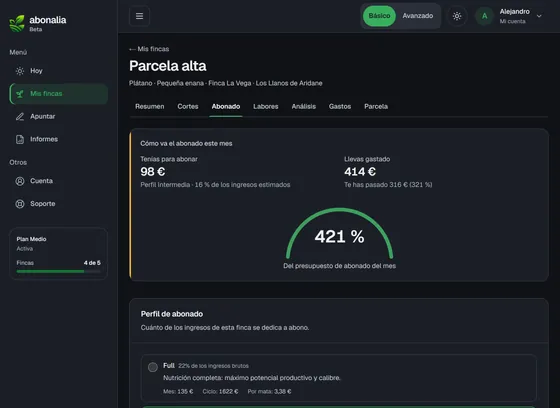This screenshot has height=408, width=560.
Task: Switch to Básico mode
Action: click(x=379, y=16)
